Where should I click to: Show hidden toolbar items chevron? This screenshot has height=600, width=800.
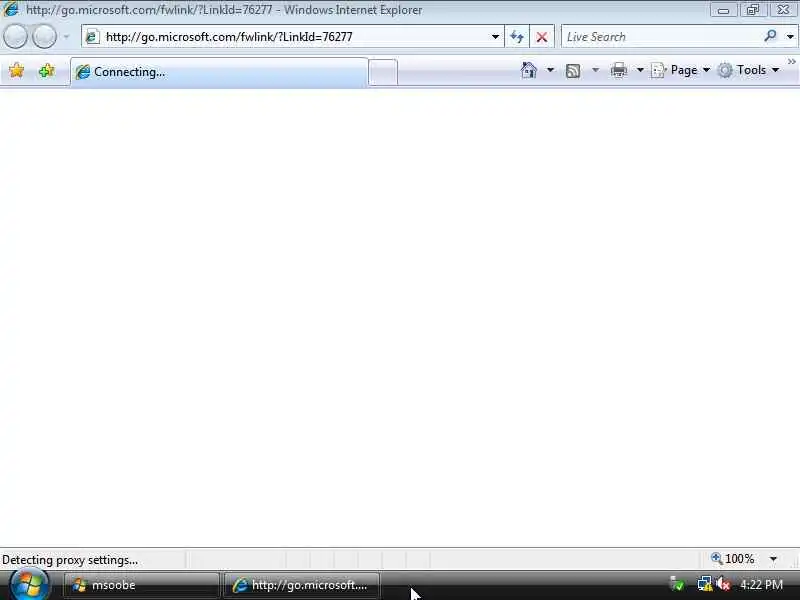coord(791,62)
